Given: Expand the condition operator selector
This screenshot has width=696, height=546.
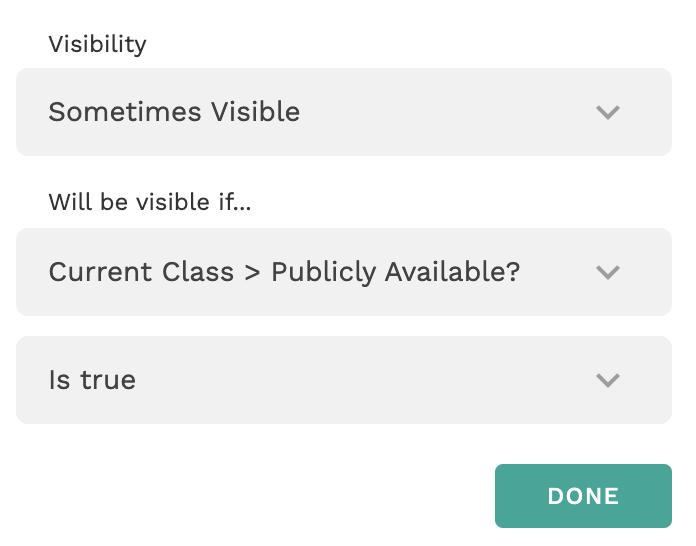Looking at the screenshot, I should coord(343,380).
